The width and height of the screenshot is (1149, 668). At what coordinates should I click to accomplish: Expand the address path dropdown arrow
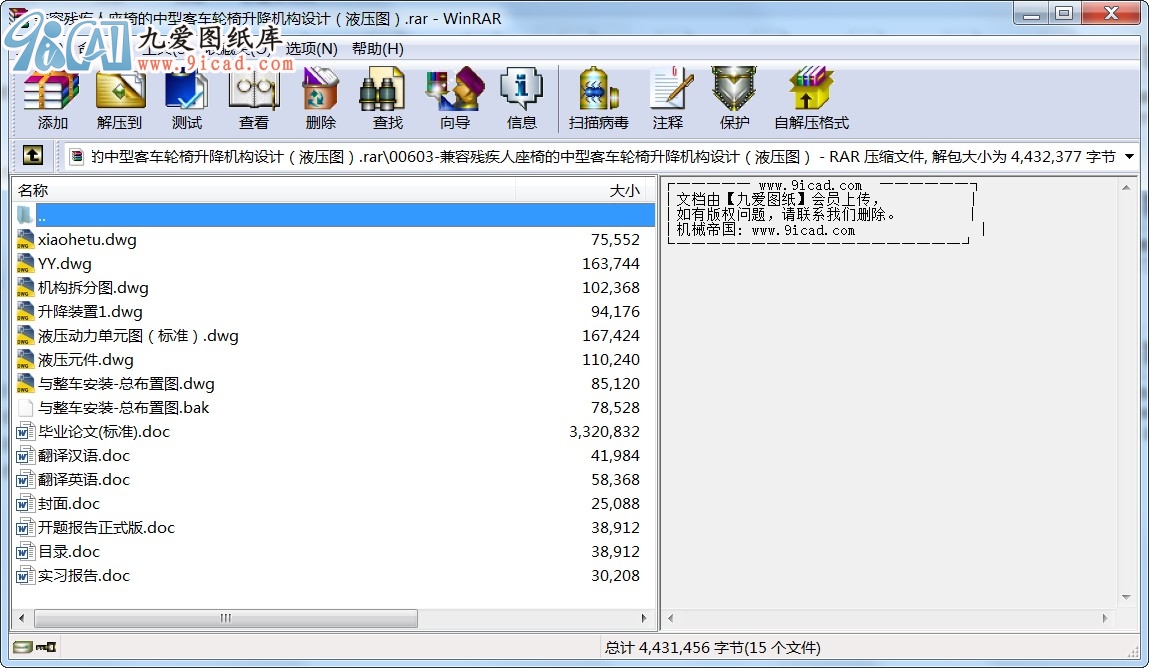(x=1129, y=157)
